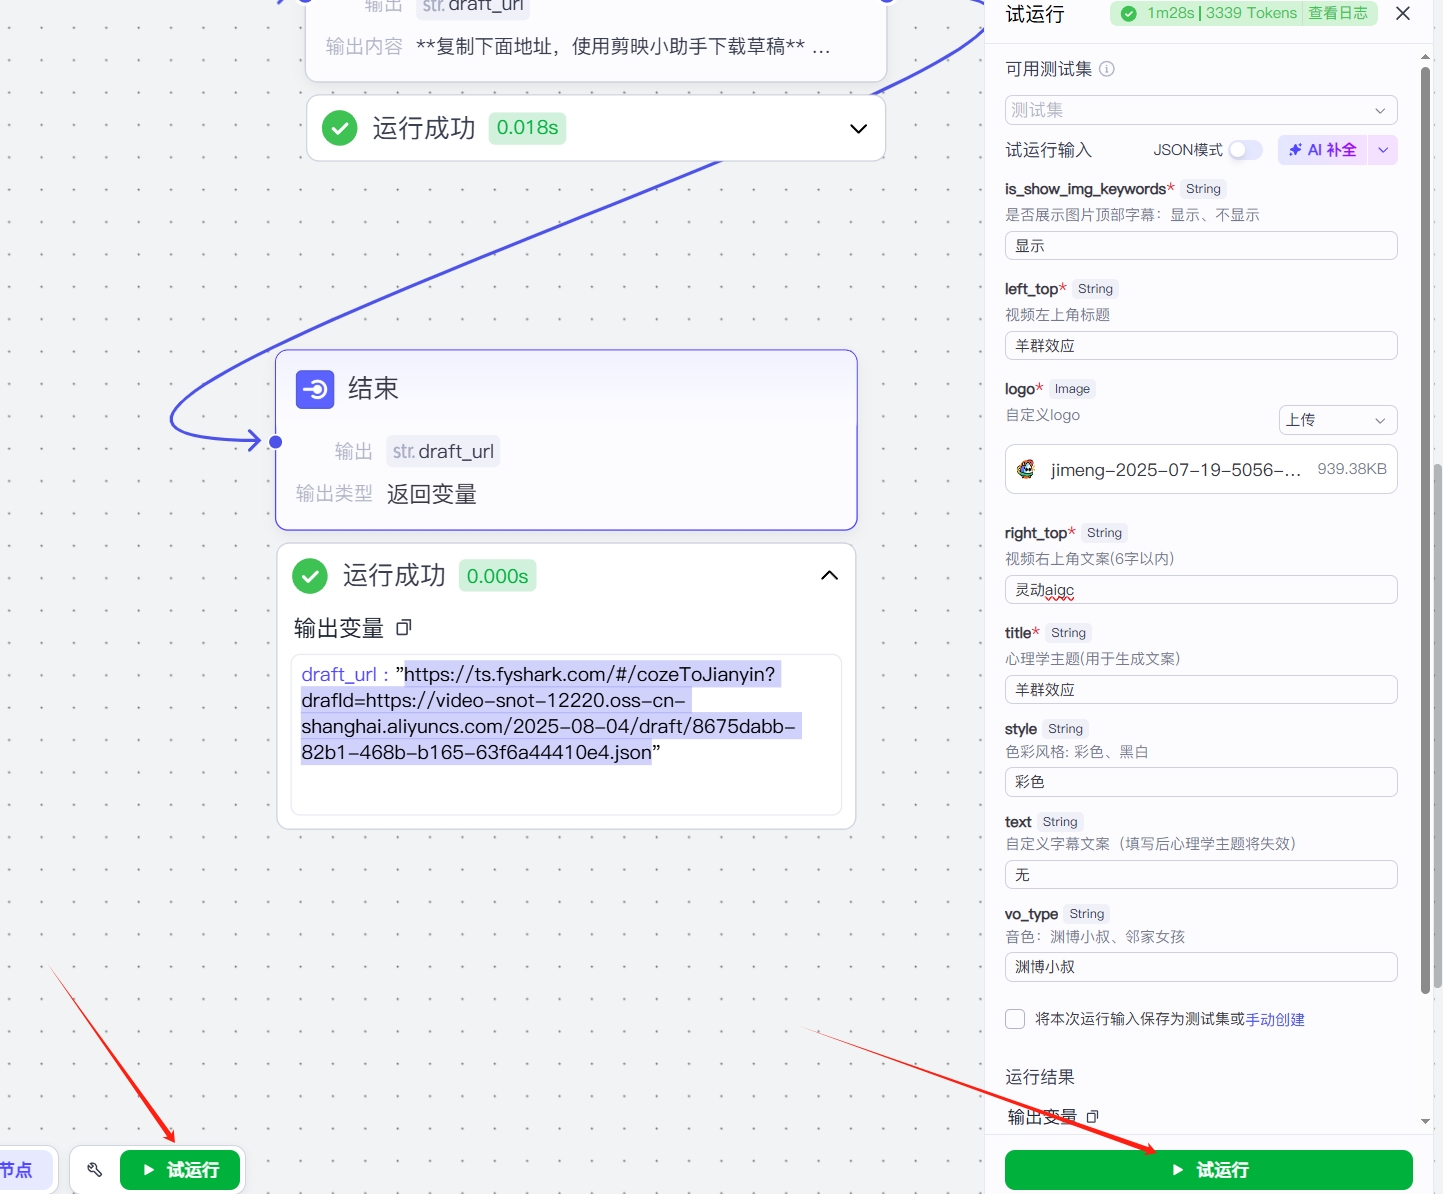Expand the 0.018s 运行成功 result panel

coord(858,129)
